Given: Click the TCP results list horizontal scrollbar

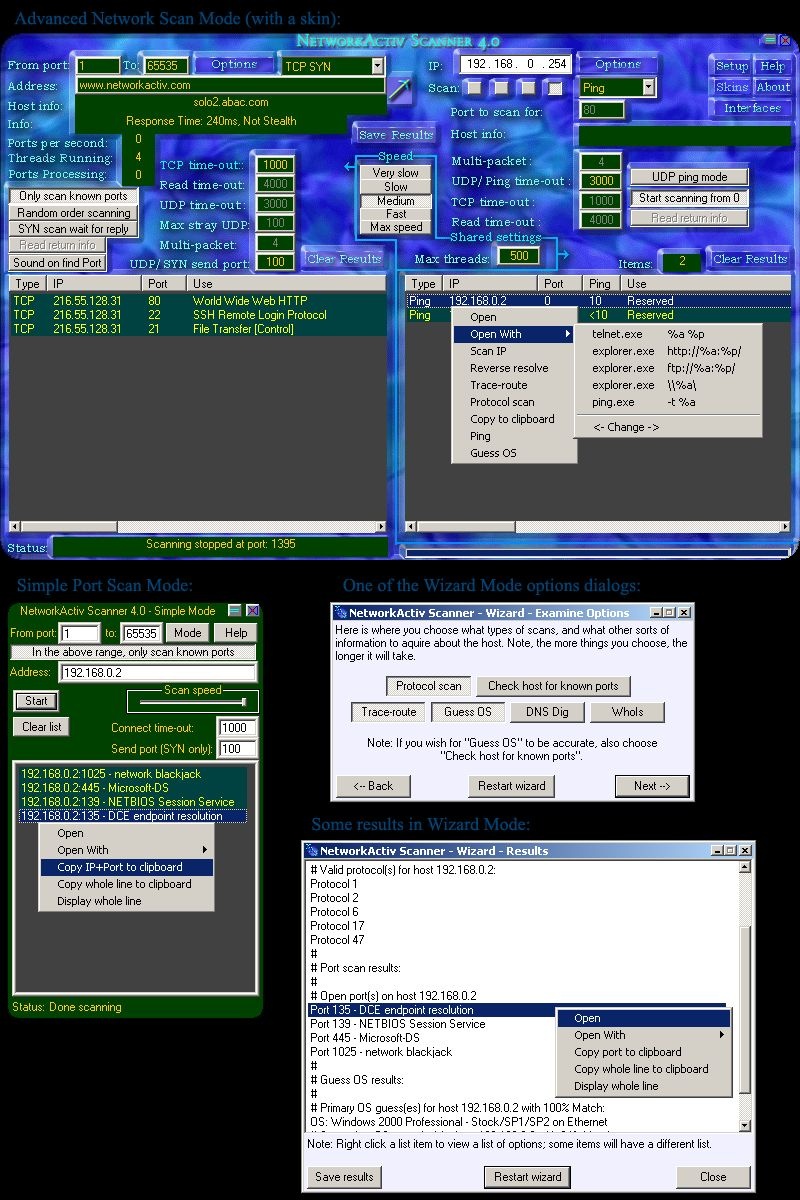Looking at the screenshot, I should tap(198, 526).
